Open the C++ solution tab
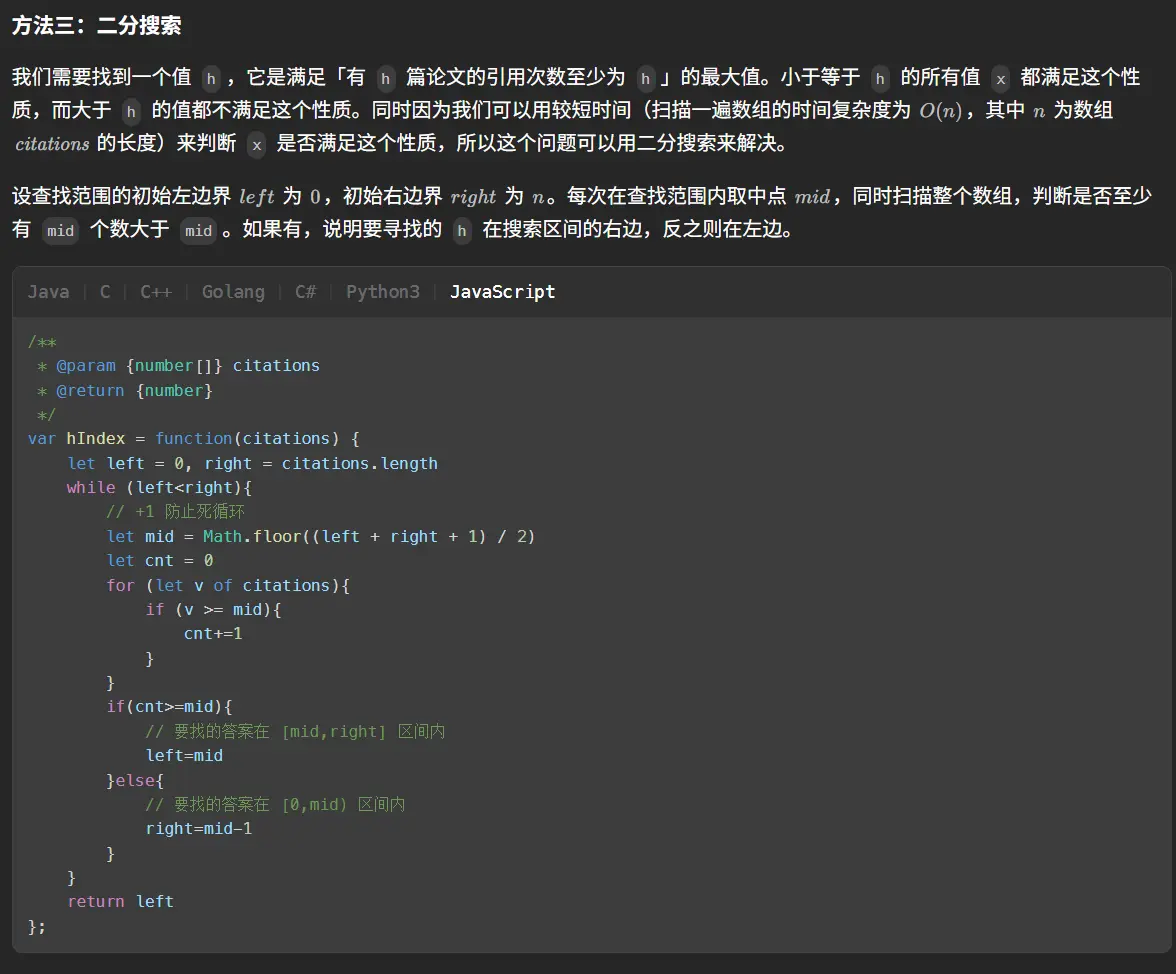1176x974 pixels. point(156,292)
